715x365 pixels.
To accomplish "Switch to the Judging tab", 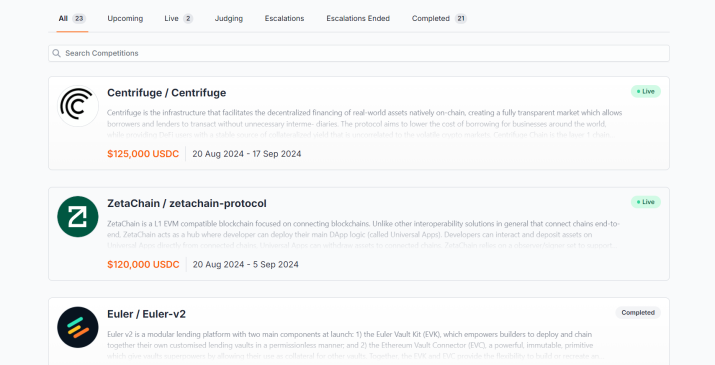I will pos(229,19).
